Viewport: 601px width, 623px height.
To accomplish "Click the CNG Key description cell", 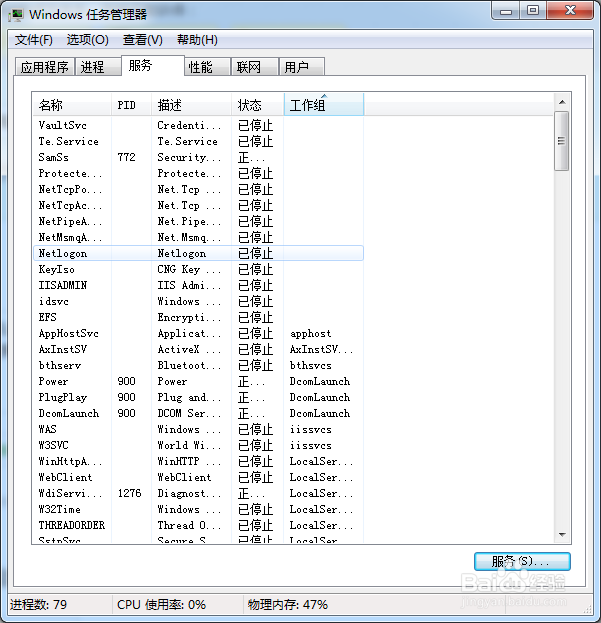I will coord(189,269).
